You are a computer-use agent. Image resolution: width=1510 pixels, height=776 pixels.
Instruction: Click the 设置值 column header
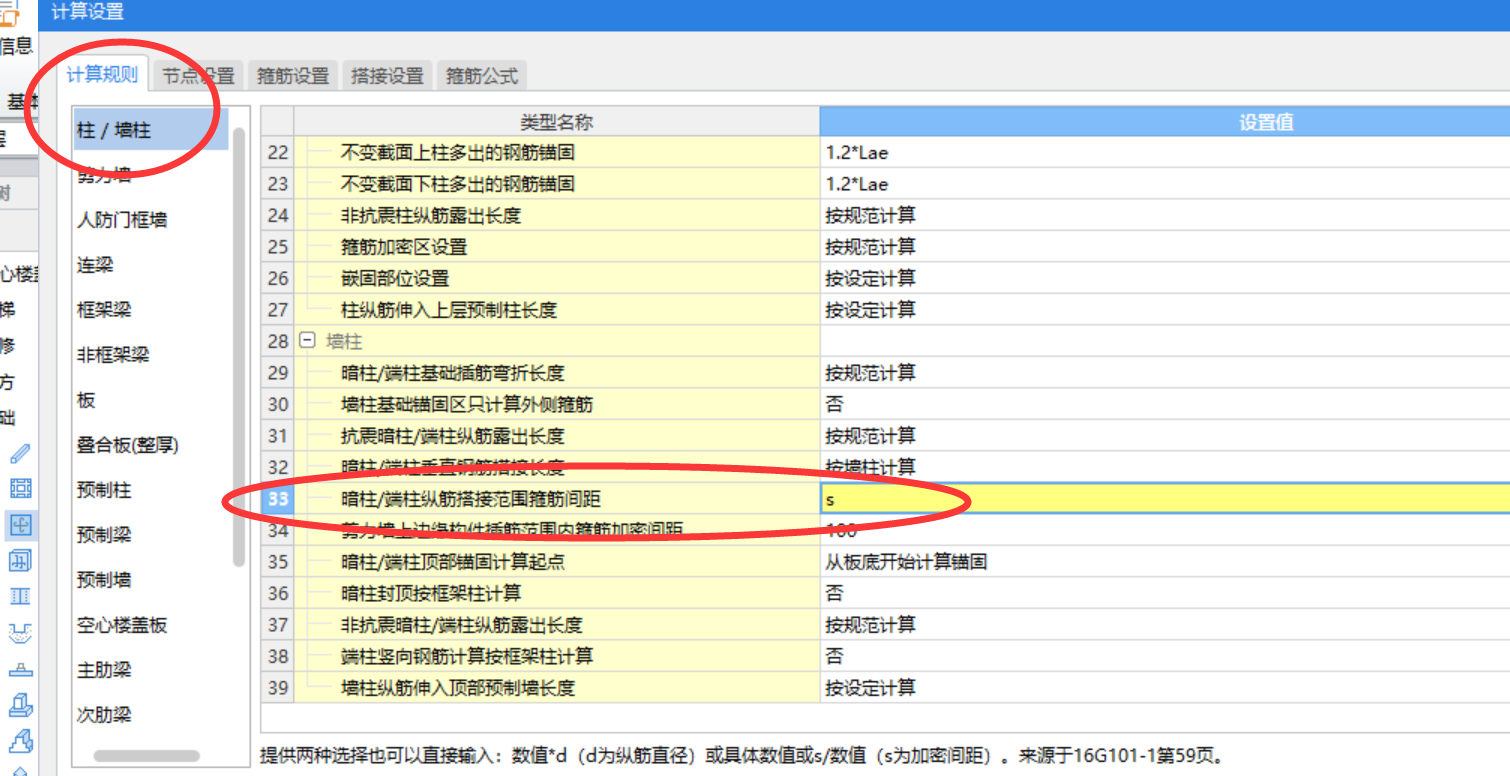[1165, 122]
